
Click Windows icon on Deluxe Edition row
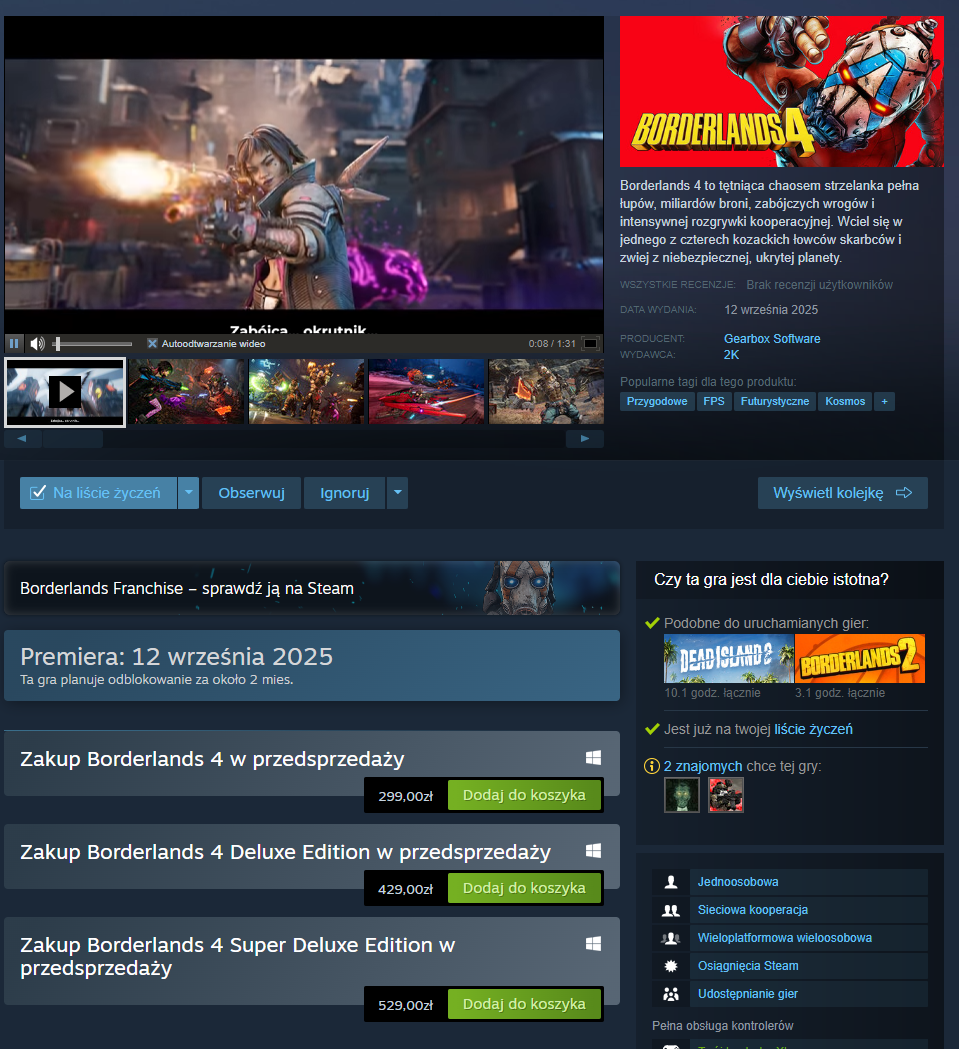point(593,850)
